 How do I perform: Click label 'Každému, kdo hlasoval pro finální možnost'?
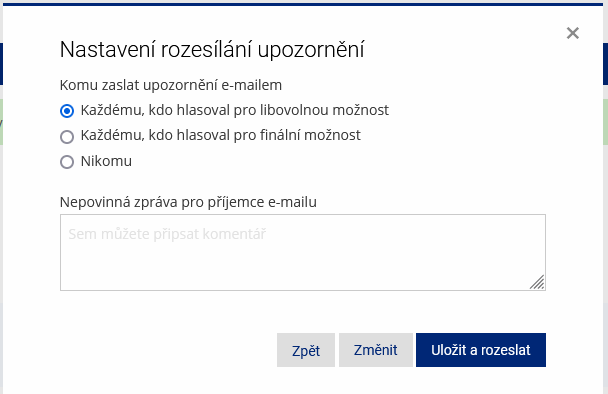(x=221, y=135)
